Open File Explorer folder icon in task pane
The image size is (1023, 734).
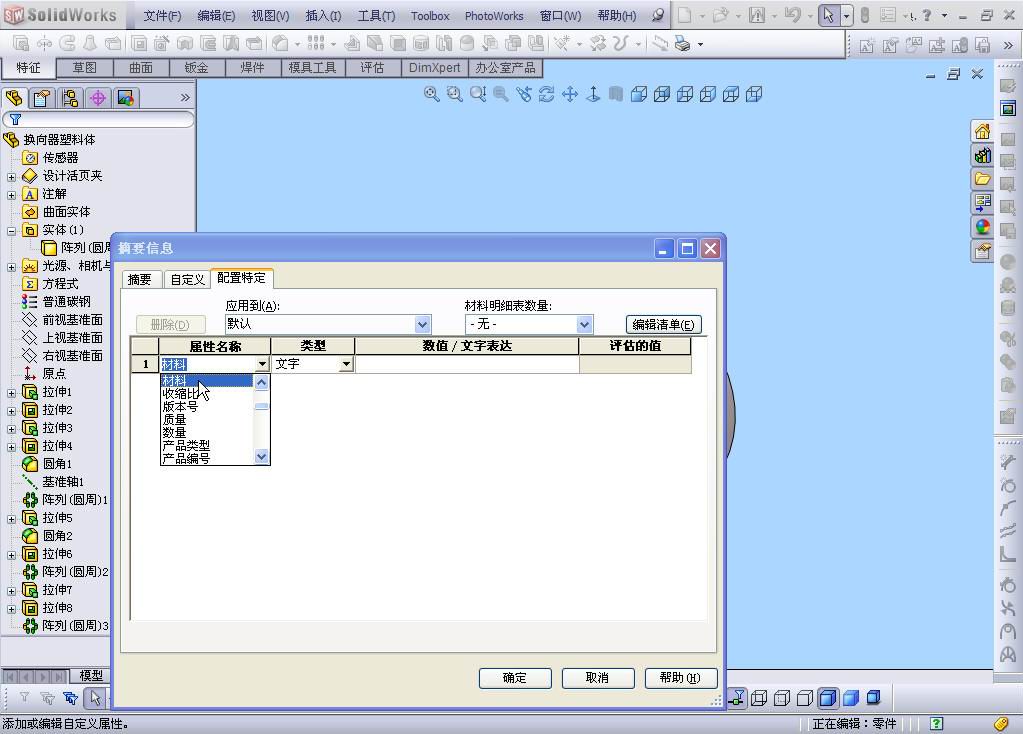click(983, 179)
